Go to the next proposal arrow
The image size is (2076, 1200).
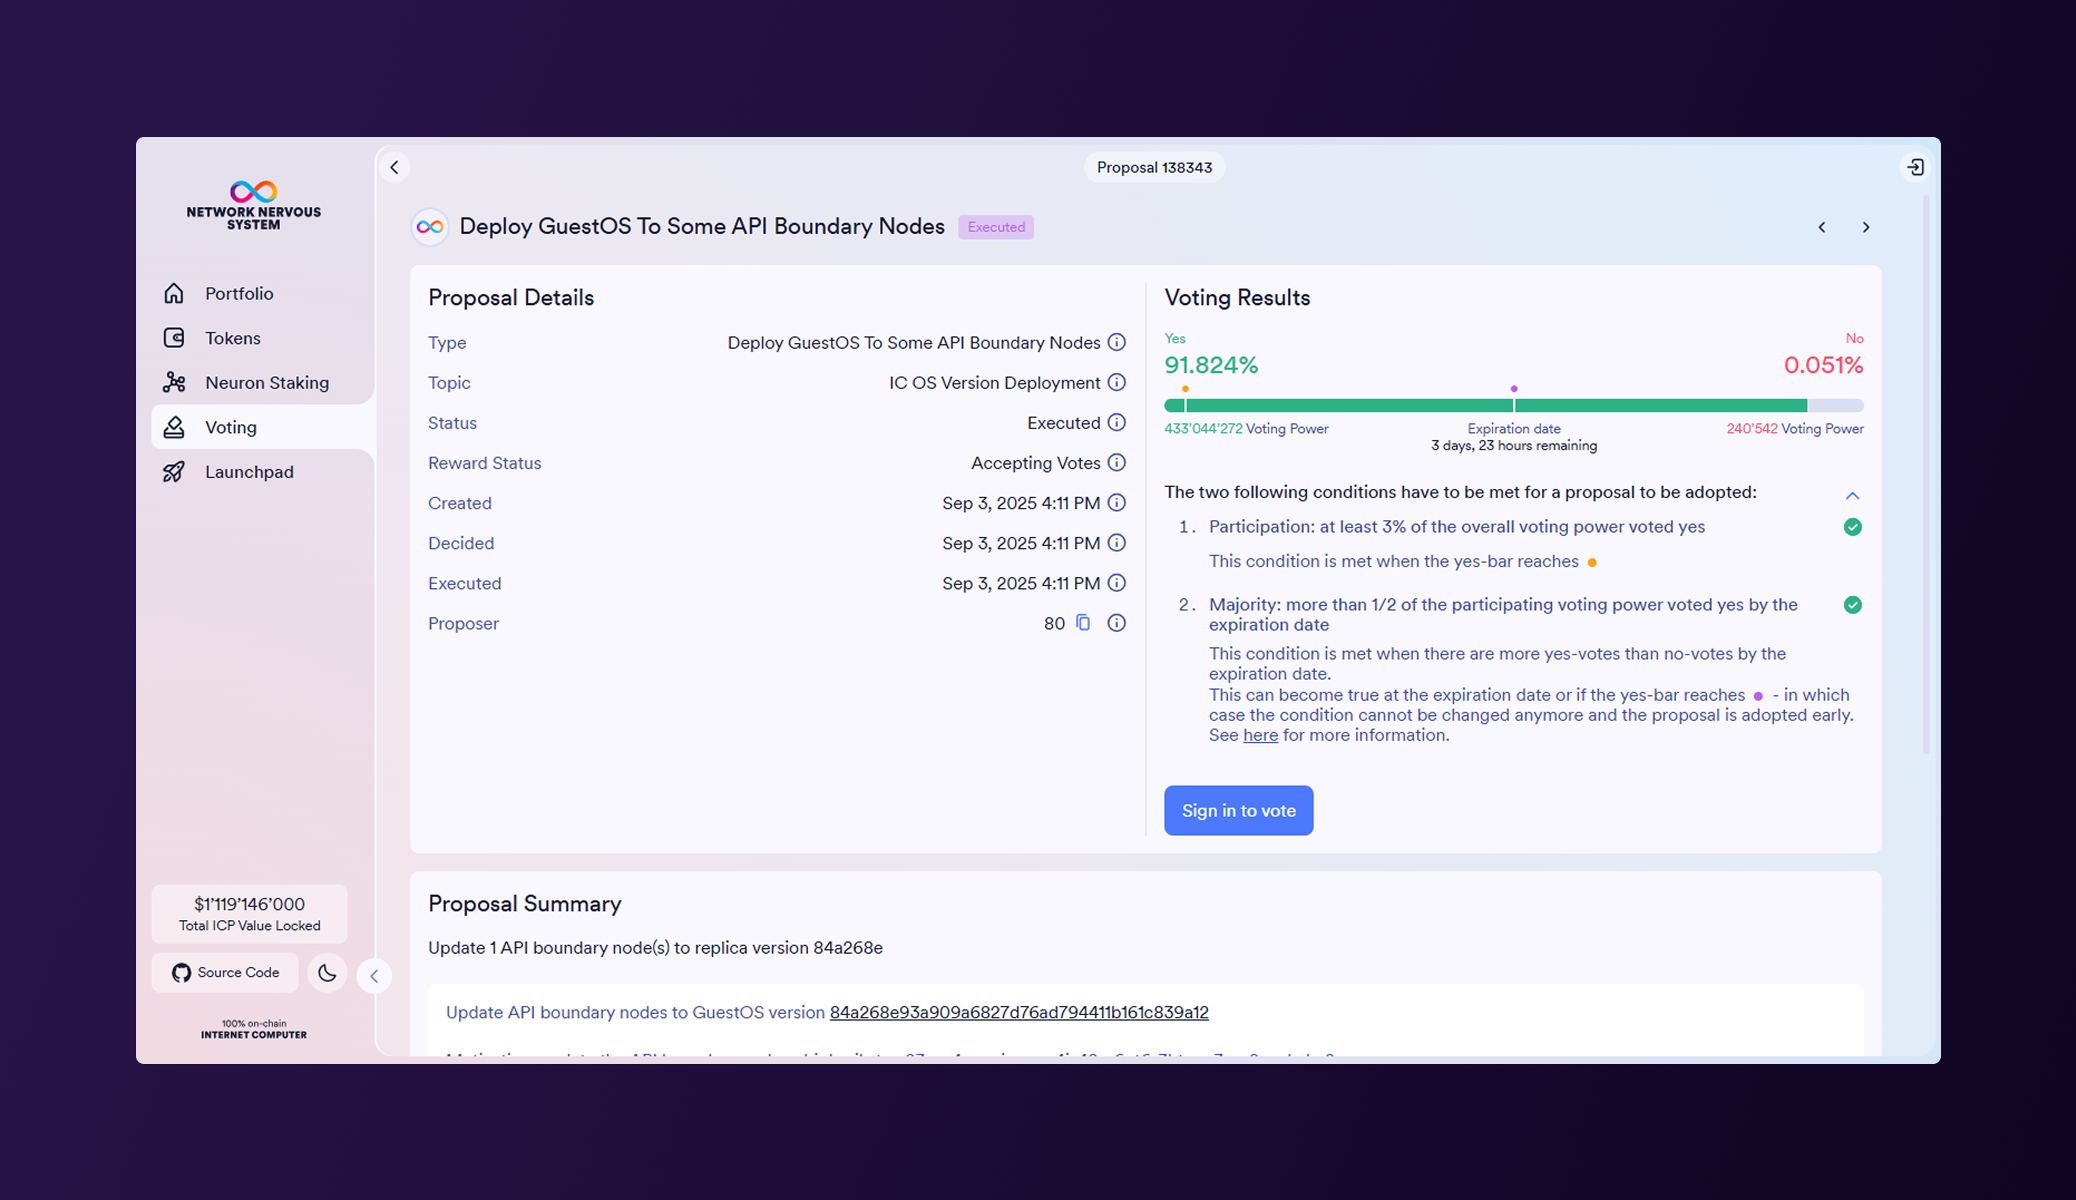tap(1865, 227)
